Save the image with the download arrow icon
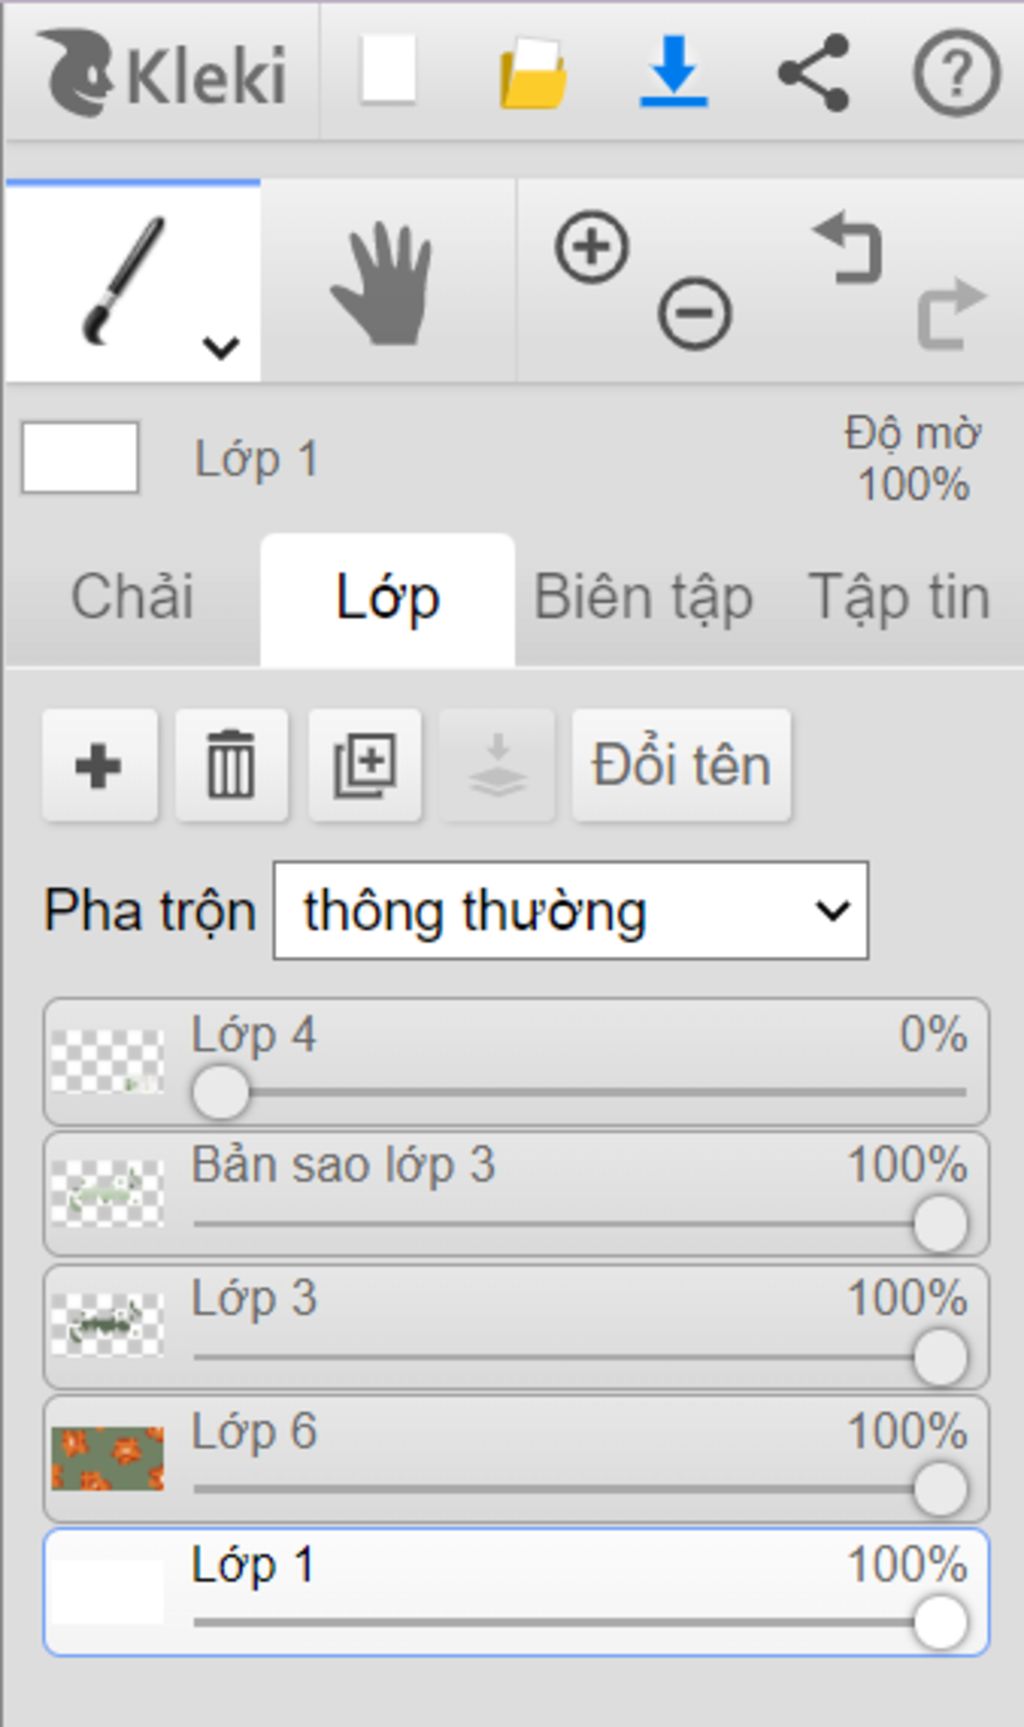Viewport: 1024px width, 1727px height. pyautogui.click(x=674, y=71)
